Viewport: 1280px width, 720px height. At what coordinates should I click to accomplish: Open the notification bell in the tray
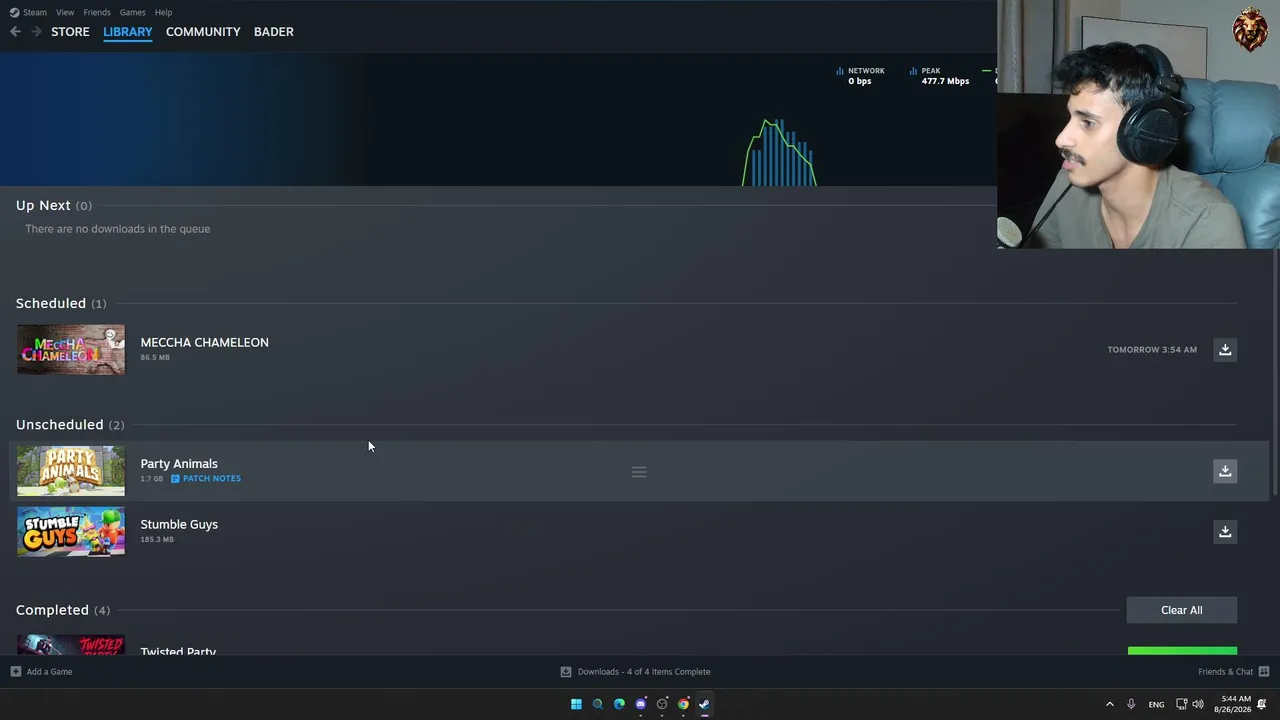click(x=1262, y=704)
